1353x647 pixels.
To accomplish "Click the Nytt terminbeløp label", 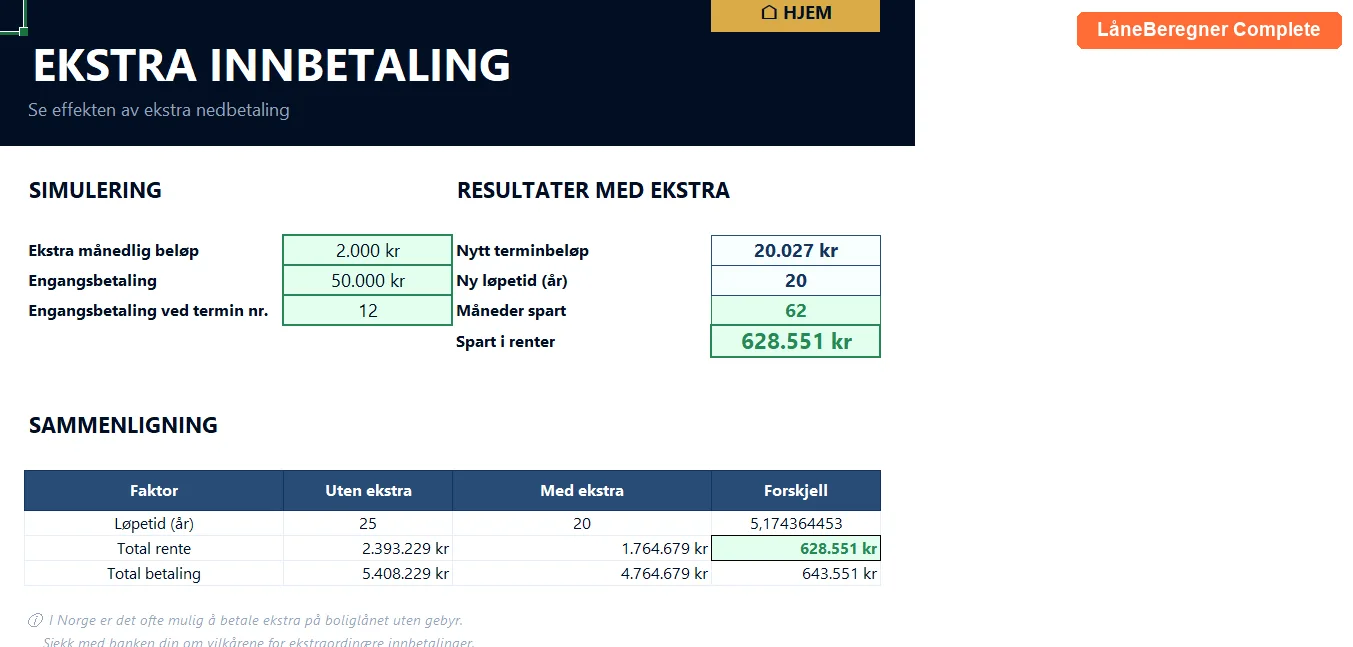I will coord(523,251).
